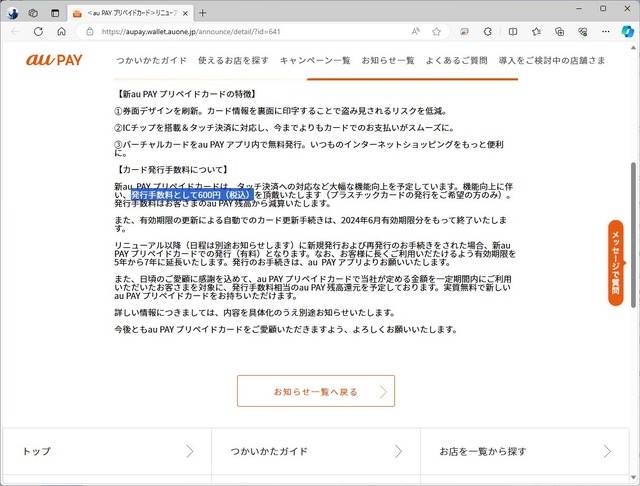This screenshot has height=486, width=640.
Task: Open a new tab with plus button
Action: tap(202, 13)
